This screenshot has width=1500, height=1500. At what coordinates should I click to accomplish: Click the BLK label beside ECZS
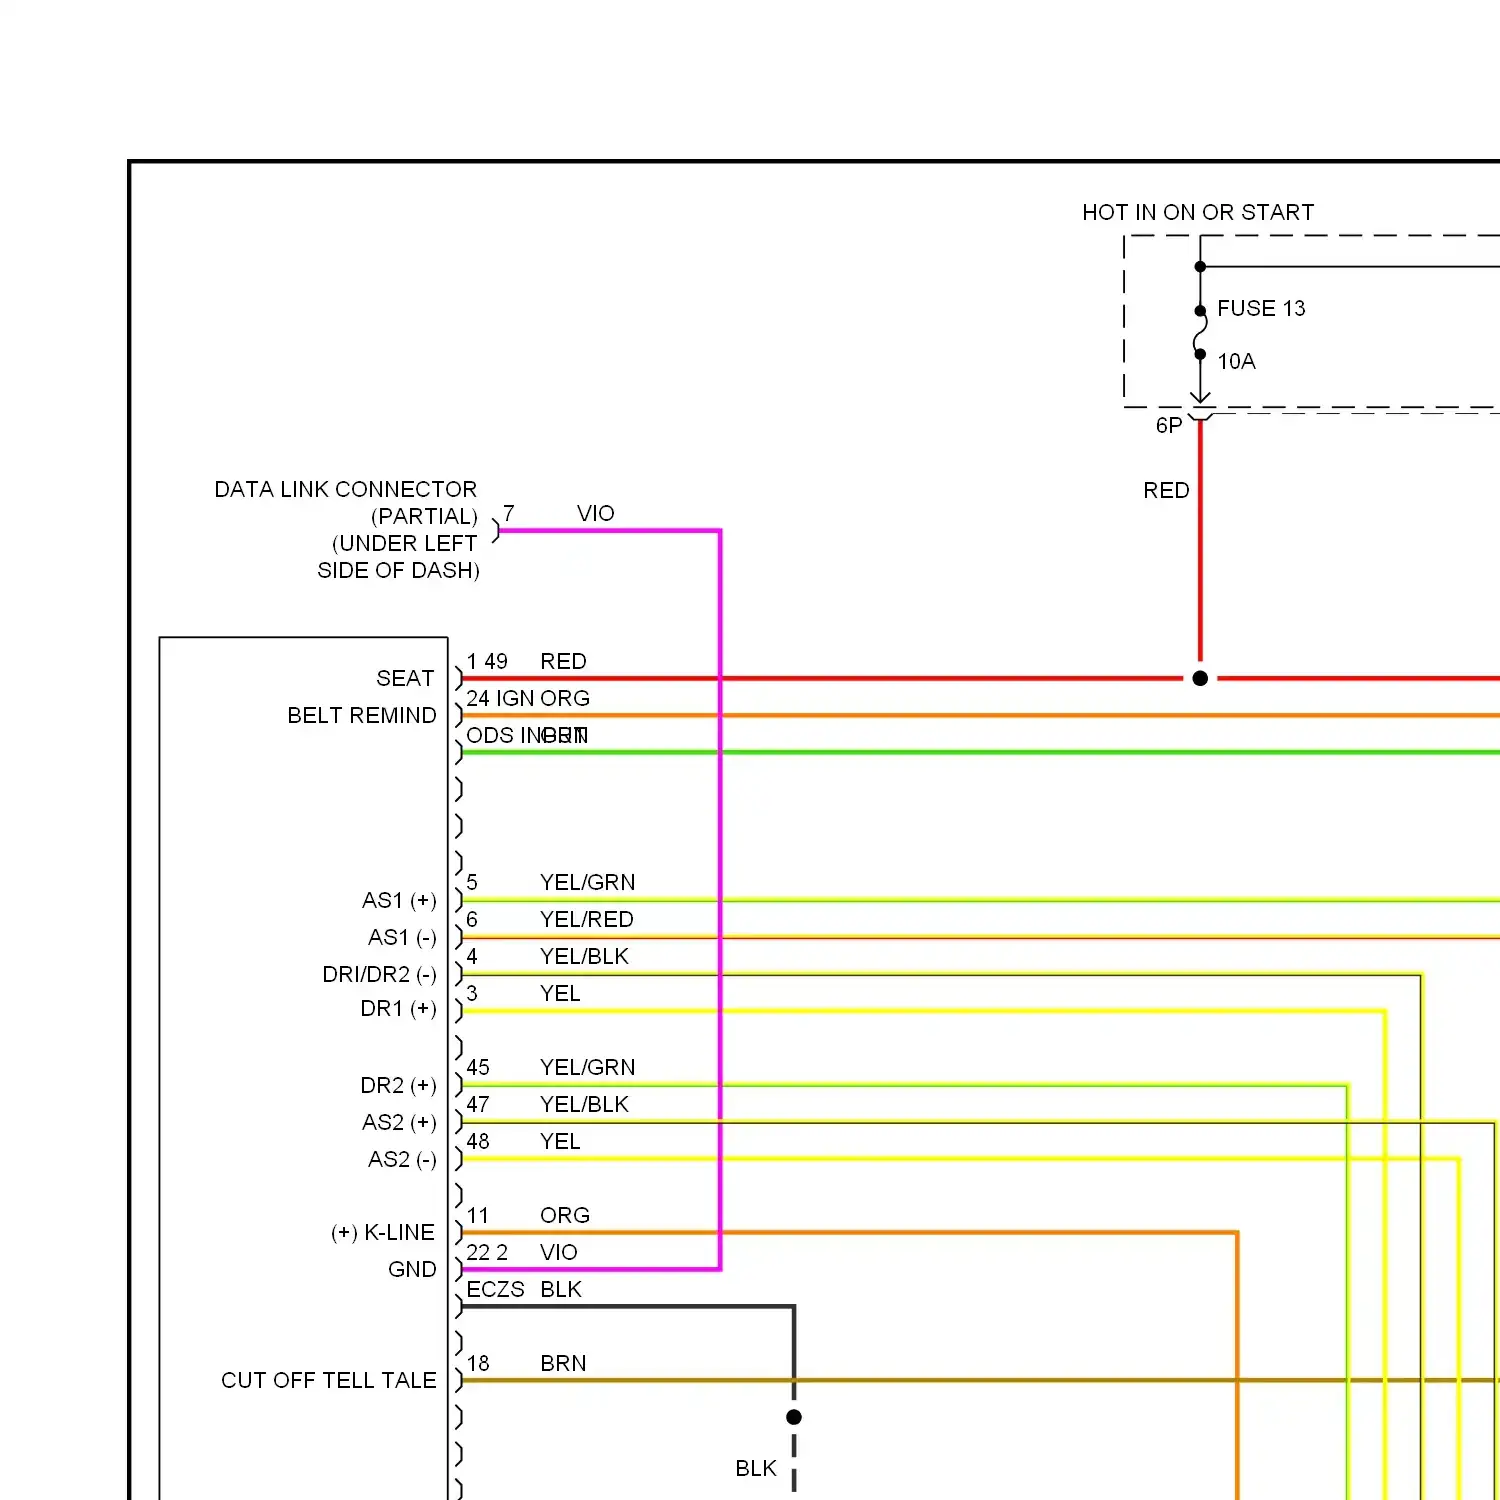tap(561, 1289)
